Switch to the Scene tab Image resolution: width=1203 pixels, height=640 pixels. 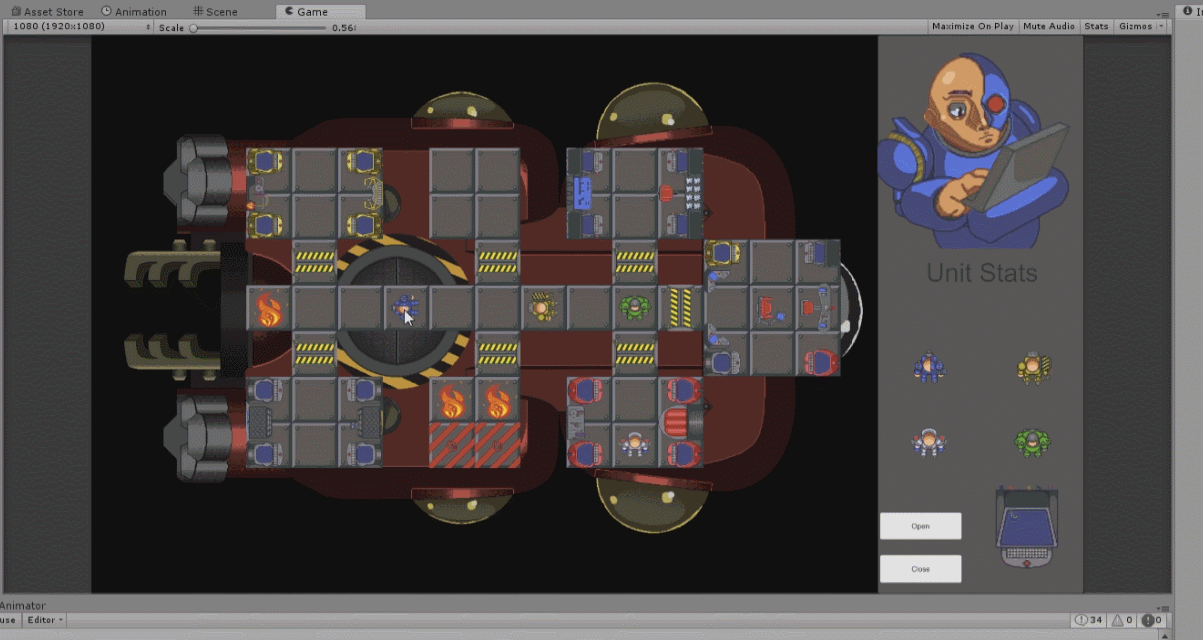pyautogui.click(x=216, y=11)
